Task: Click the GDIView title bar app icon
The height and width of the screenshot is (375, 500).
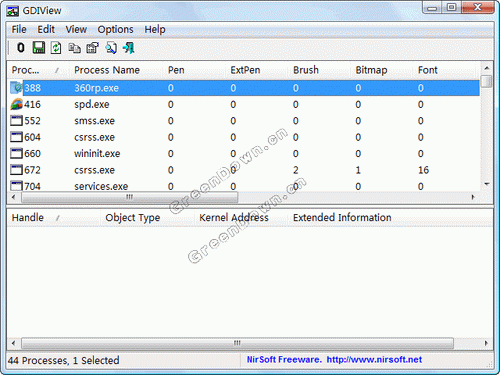Action: coord(13,11)
